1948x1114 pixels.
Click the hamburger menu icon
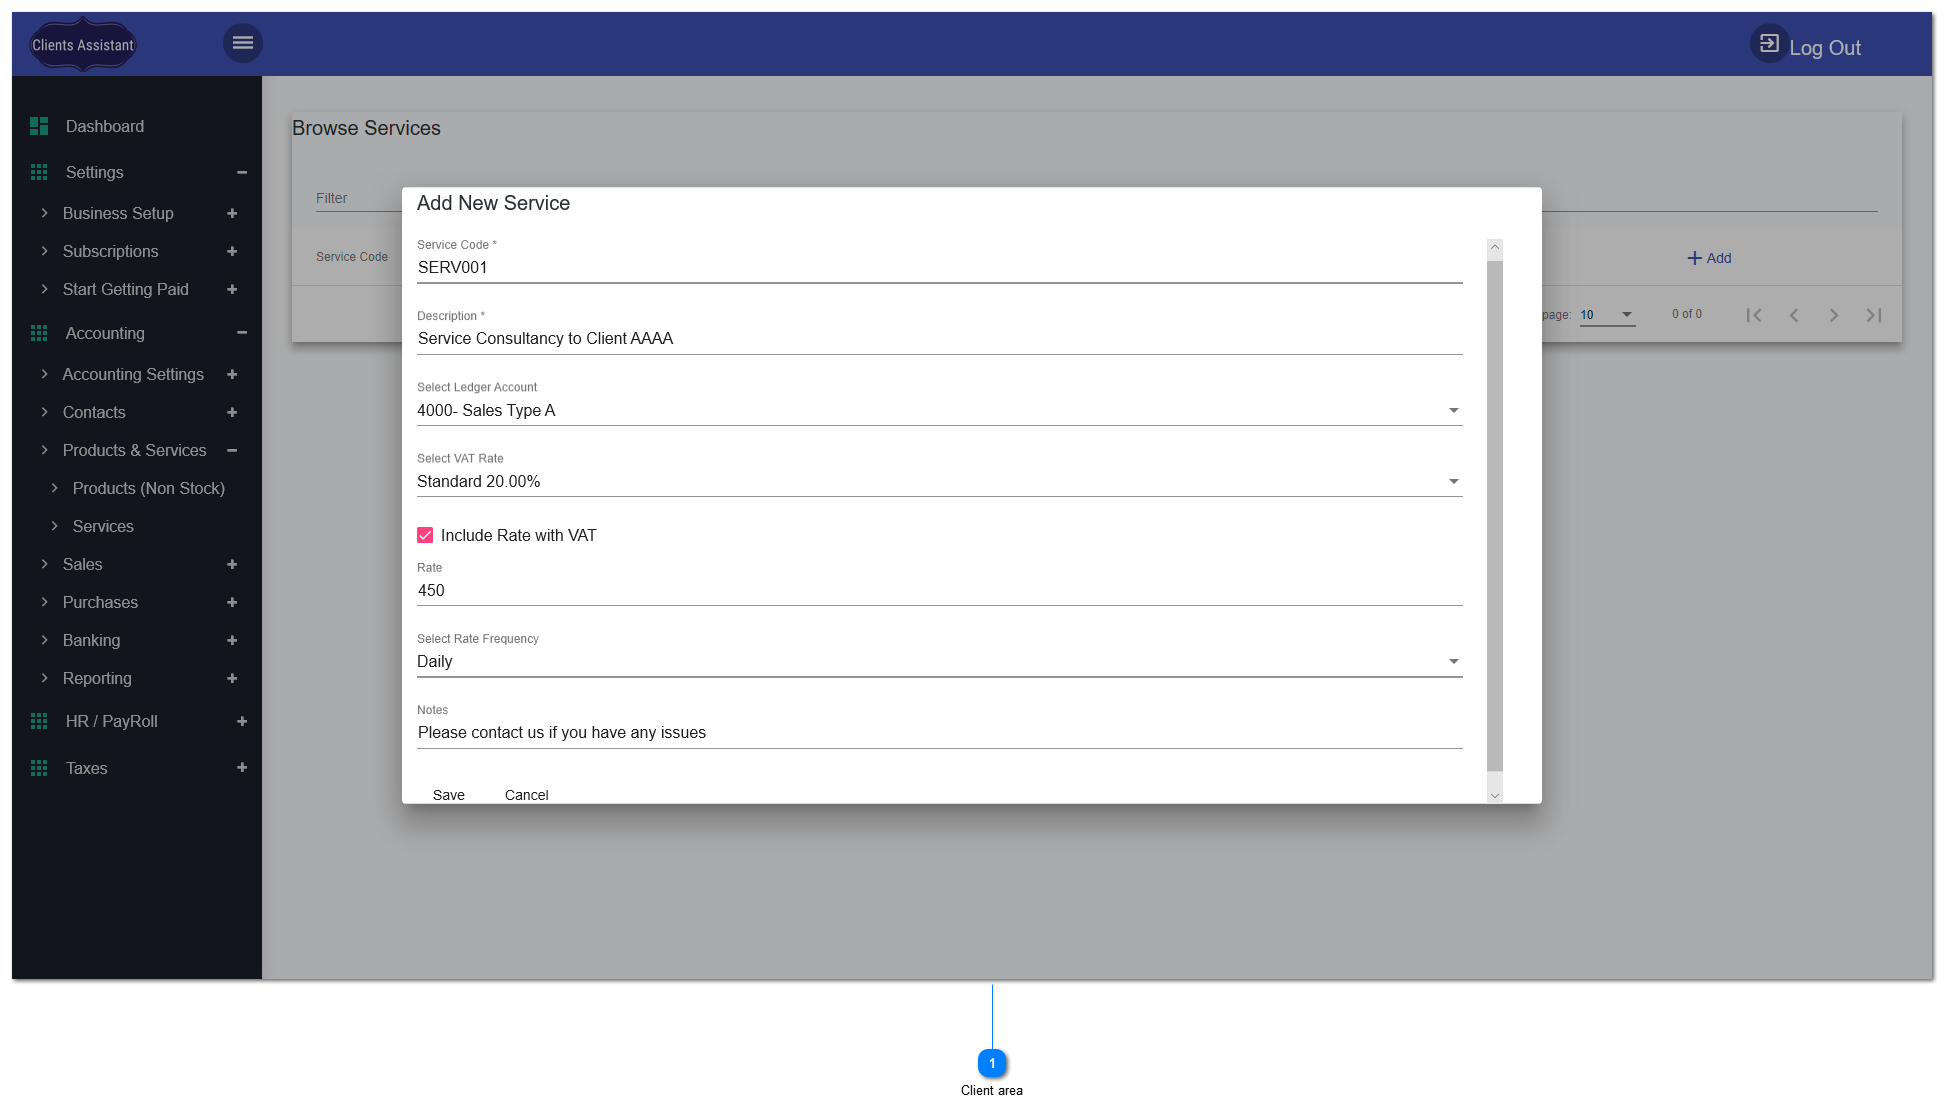pos(242,43)
